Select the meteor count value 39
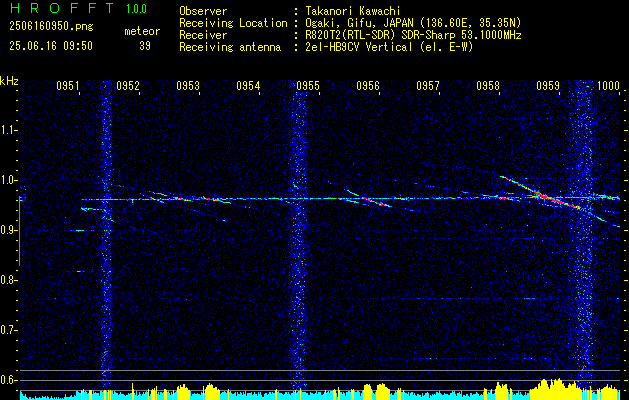The width and height of the screenshot is (629, 400). [145, 46]
